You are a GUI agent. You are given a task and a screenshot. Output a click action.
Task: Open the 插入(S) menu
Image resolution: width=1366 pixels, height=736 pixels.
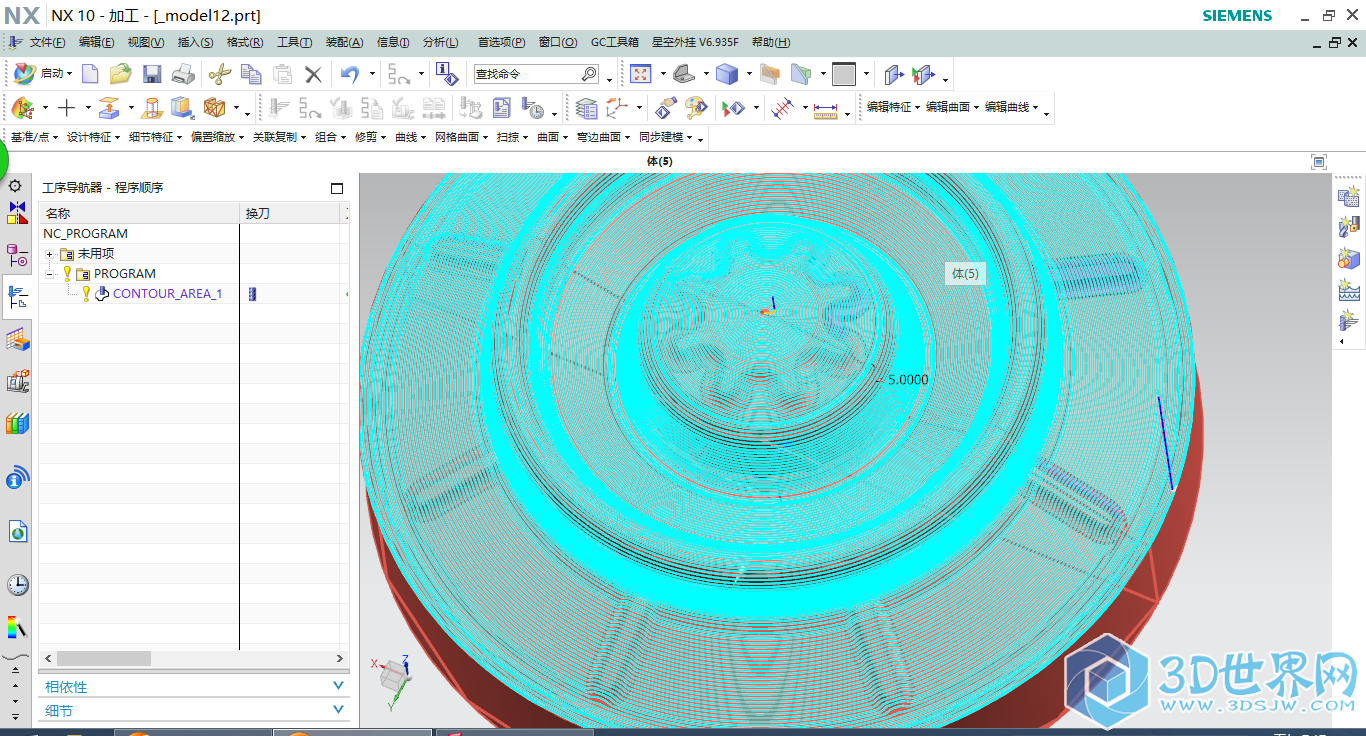point(195,42)
